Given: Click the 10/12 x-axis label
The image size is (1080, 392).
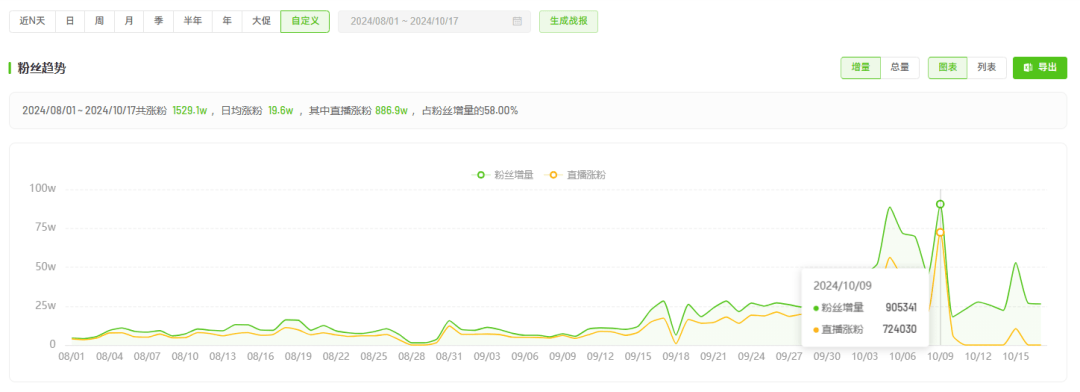Looking at the screenshot, I should point(977,357).
